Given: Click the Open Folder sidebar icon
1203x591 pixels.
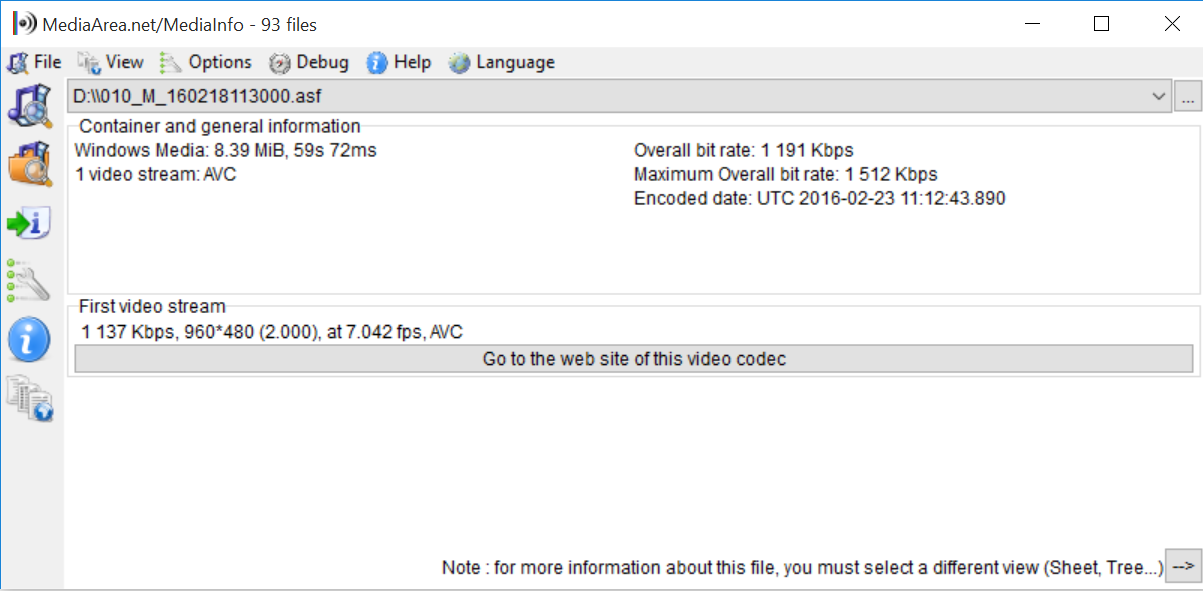Looking at the screenshot, I should pos(30,164).
